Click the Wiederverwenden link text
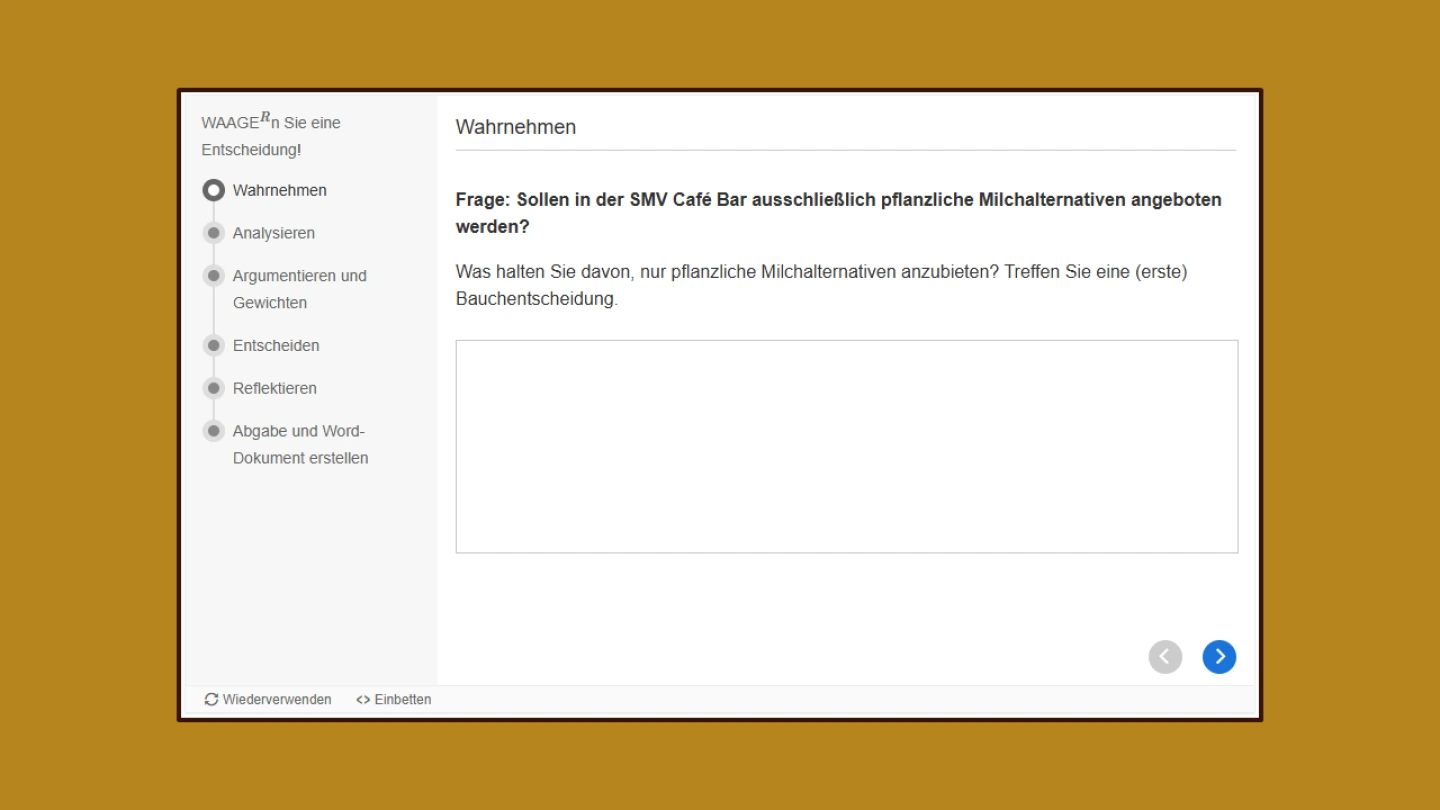This screenshot has height=810, width=1440. (277, 699)
